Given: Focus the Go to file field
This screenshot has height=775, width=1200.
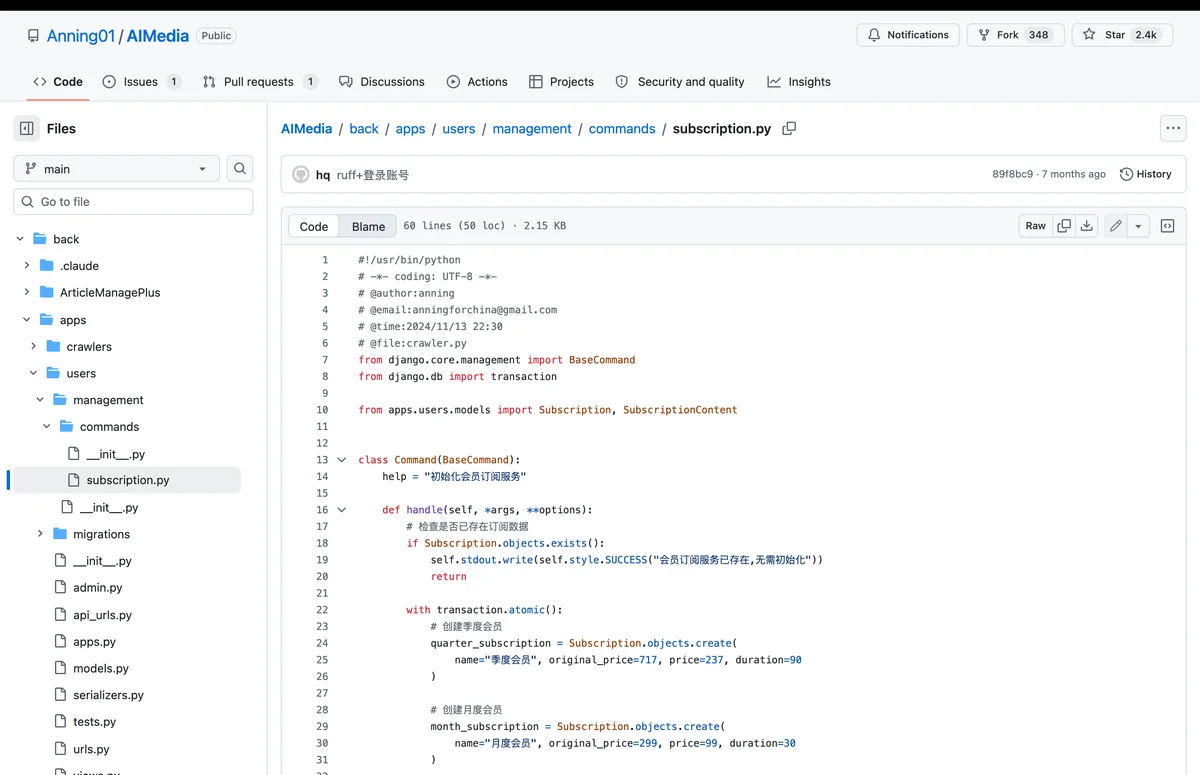Looking at the screenshot, I should tap(133, 201).
